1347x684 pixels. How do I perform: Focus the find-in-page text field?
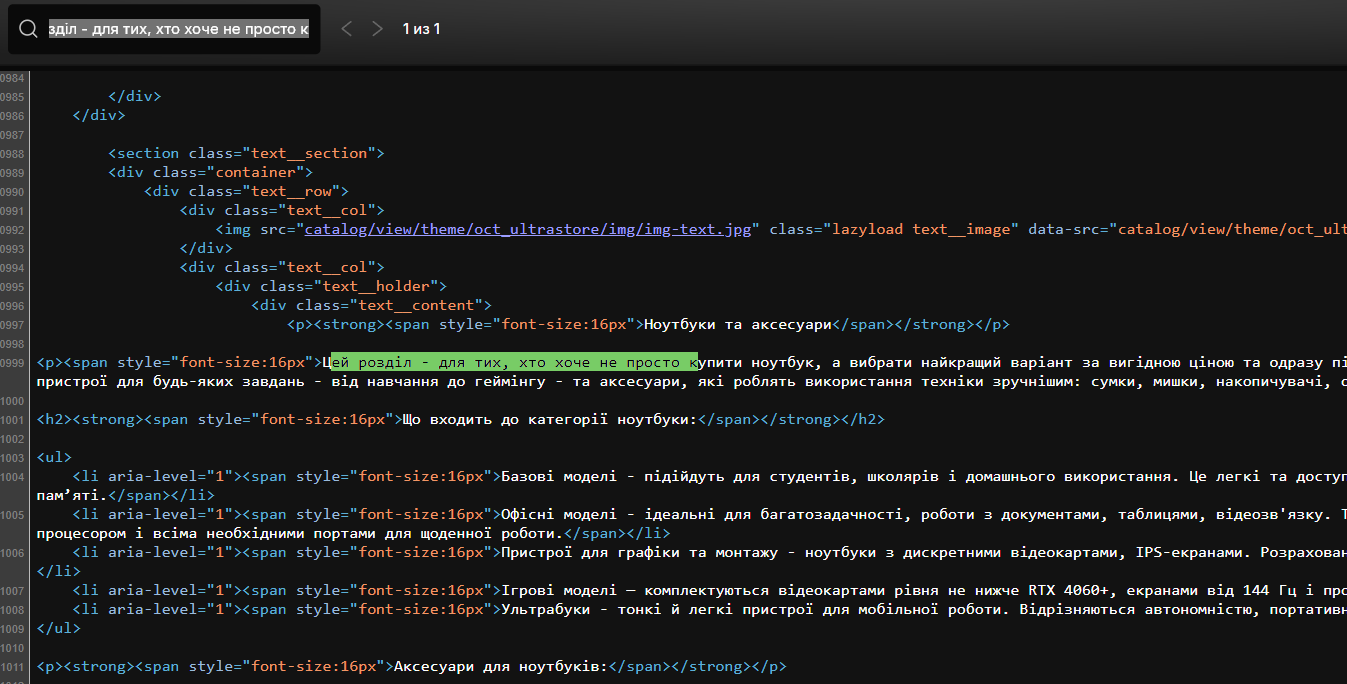(179, 30)
